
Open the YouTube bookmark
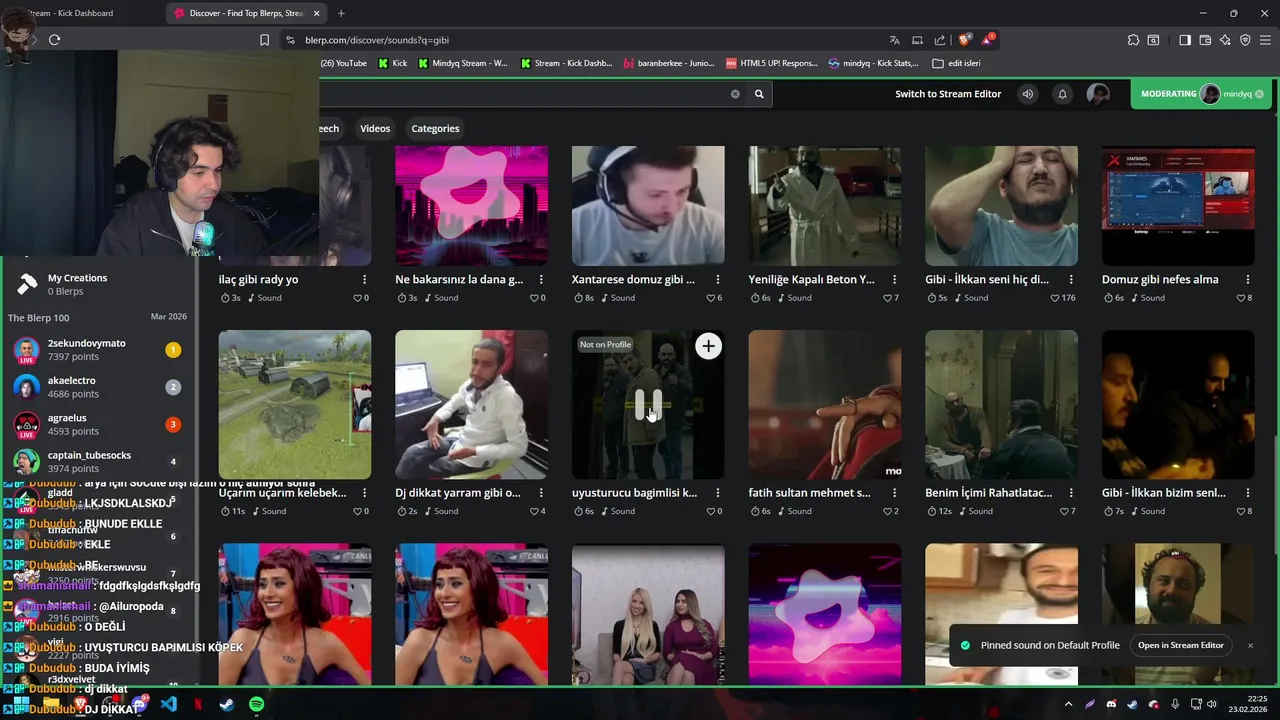click(343, 63)
